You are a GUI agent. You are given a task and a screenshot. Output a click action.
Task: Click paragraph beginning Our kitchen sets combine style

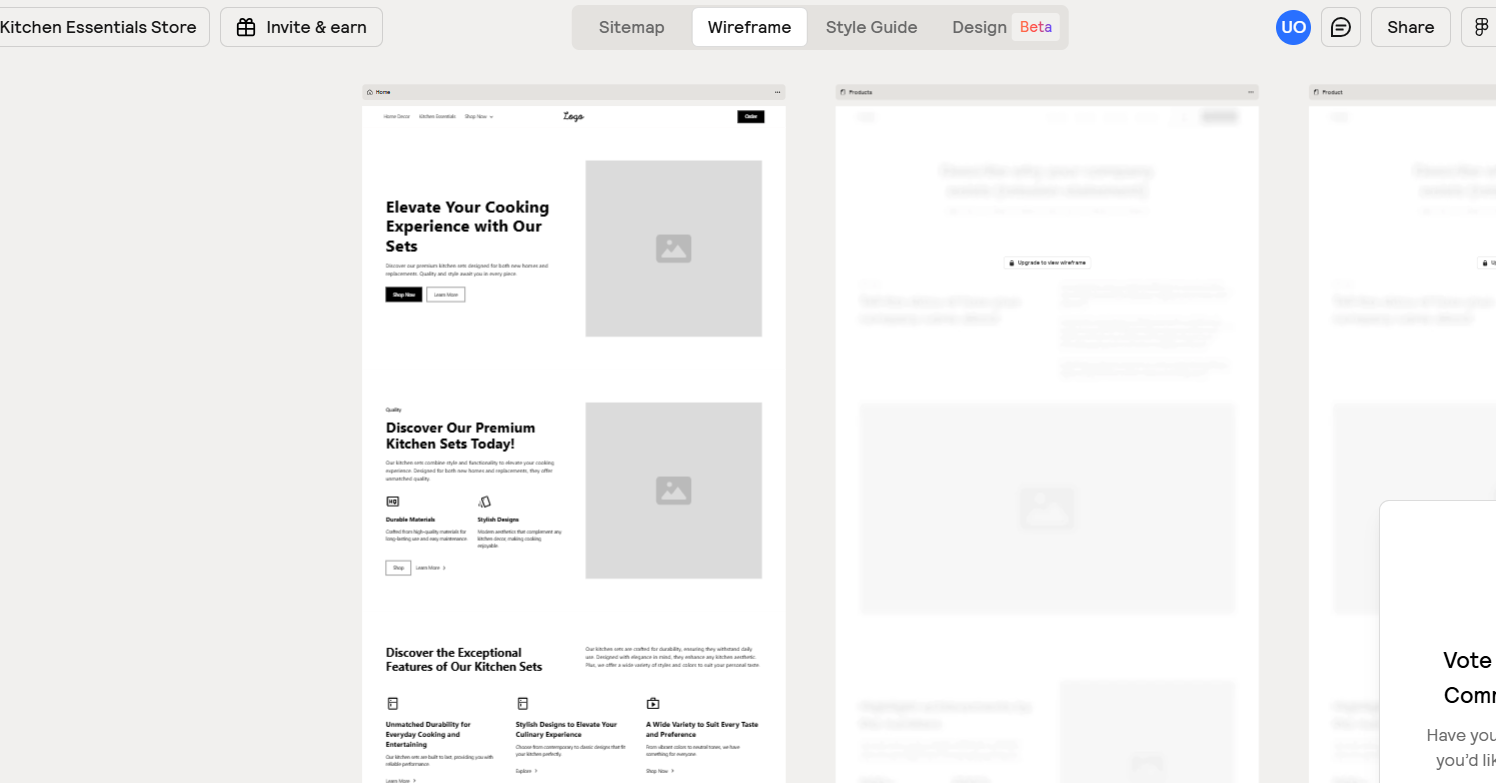(470, 471)
